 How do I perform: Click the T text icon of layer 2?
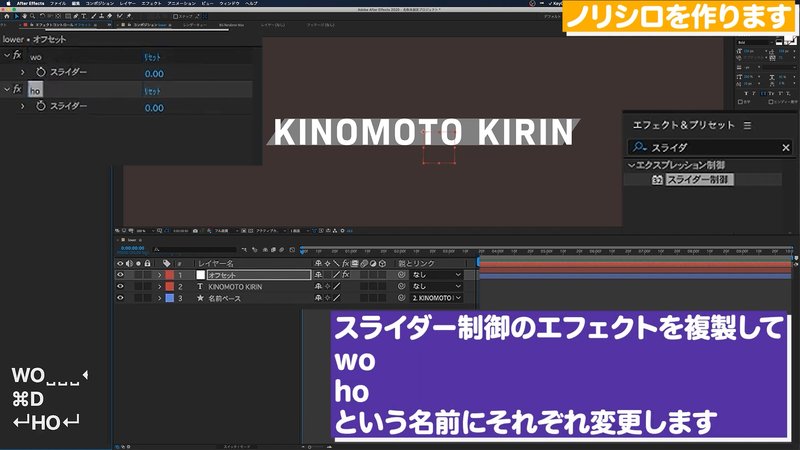(200, 287)
